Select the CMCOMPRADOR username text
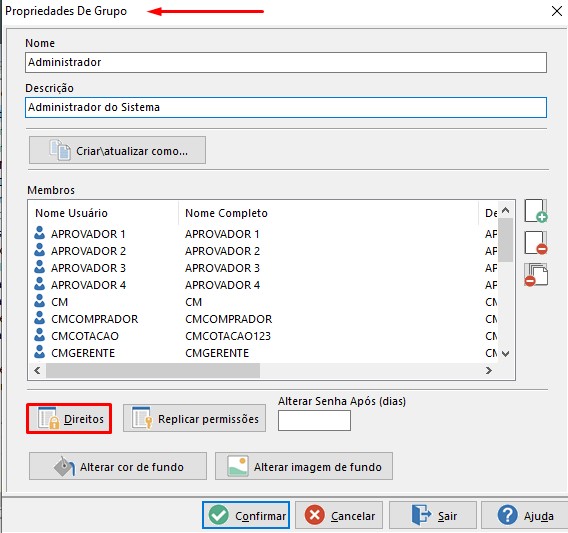This screenshot has width=568, height=533. 95,319
